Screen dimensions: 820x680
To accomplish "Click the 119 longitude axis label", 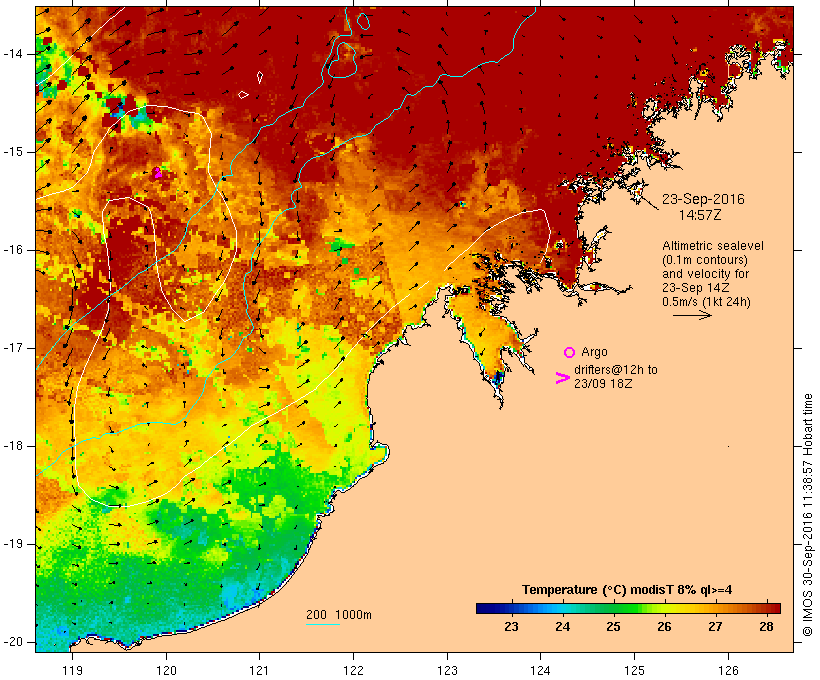I will [x=72, y=670].
